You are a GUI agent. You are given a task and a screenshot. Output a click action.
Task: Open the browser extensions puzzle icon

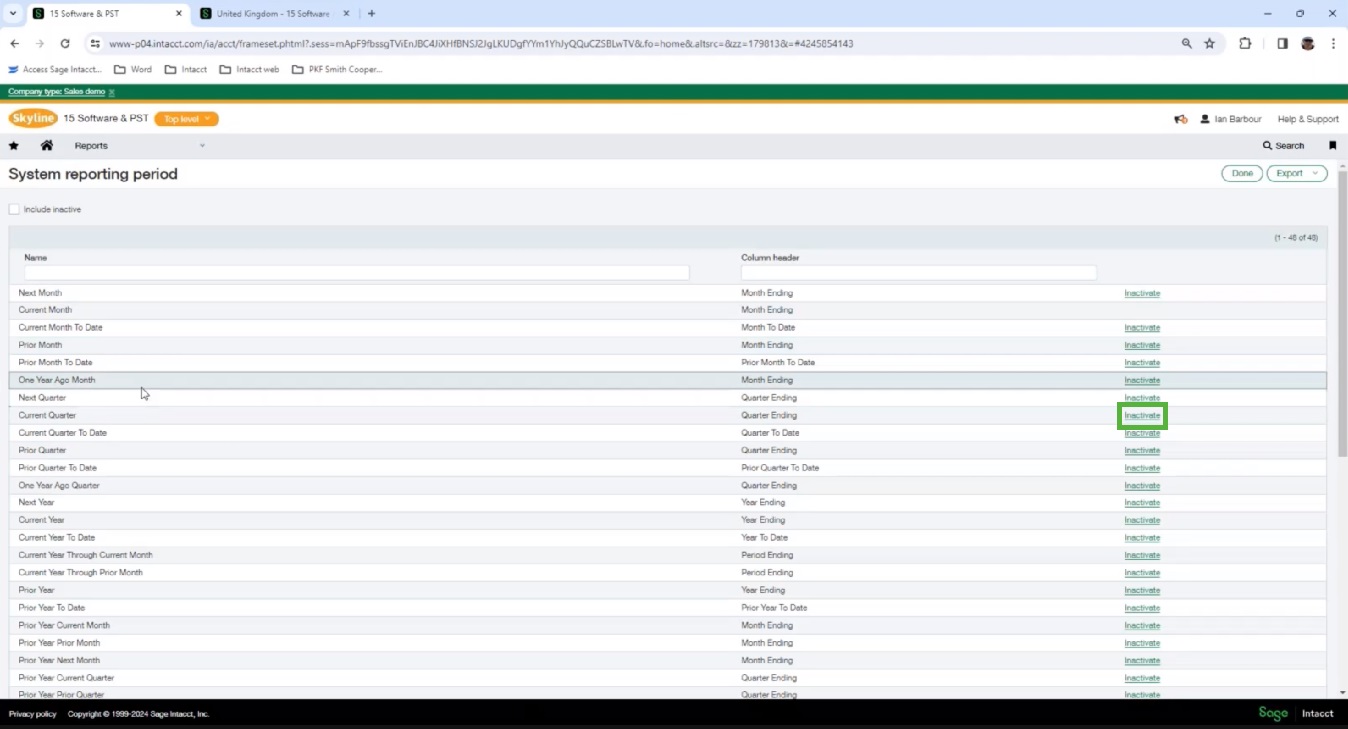click(x=1244, y=43)
